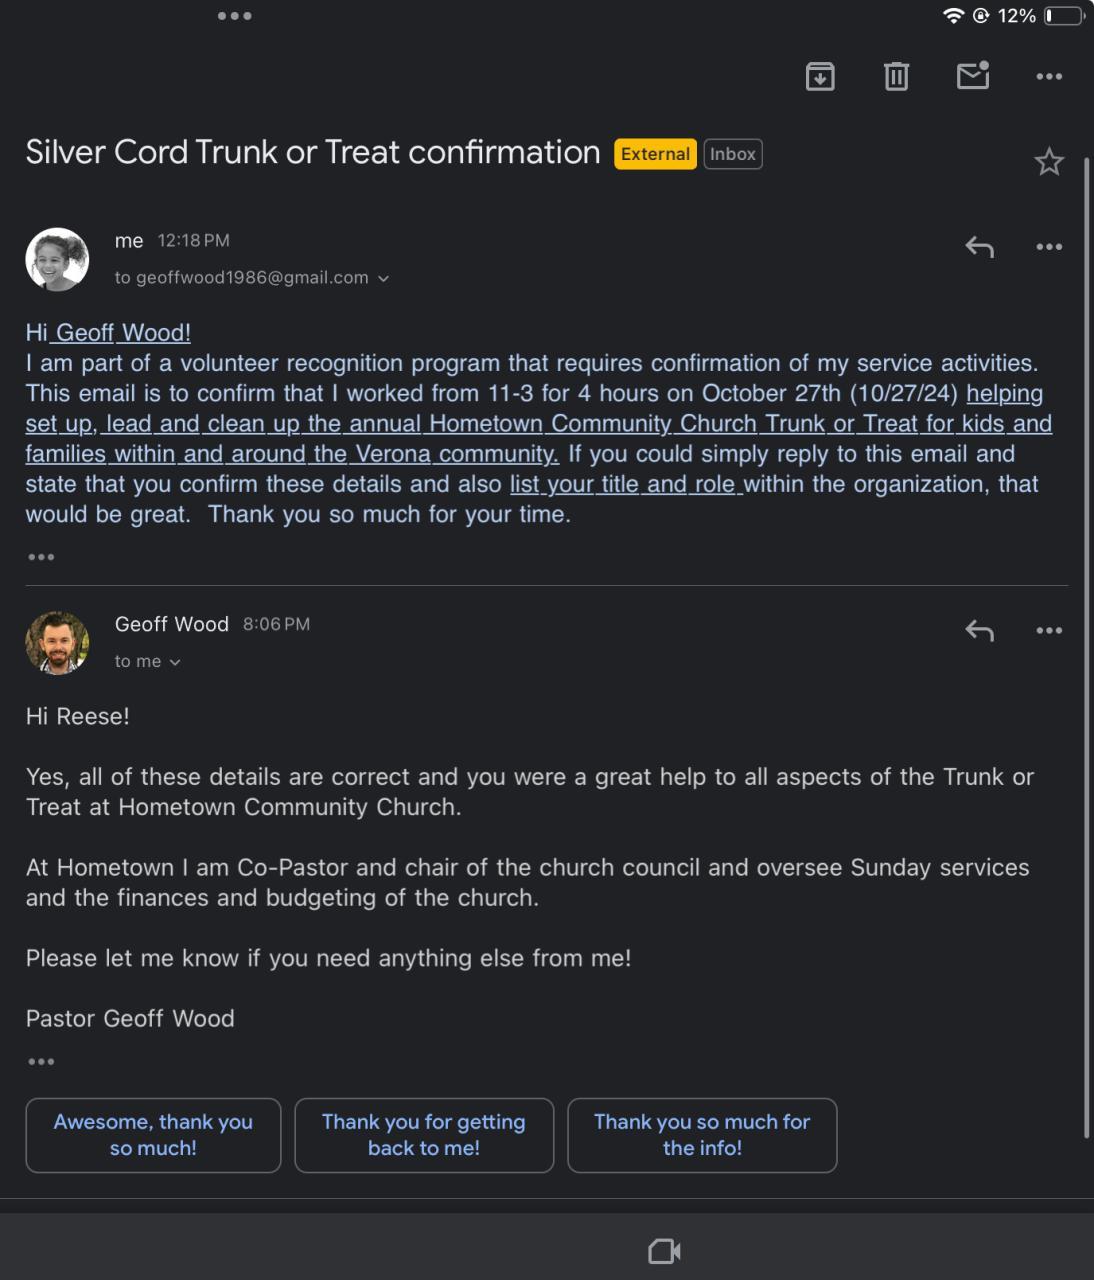Expand recipient details for geoffwood1986@gmail.com

click(x=383, y=278)
